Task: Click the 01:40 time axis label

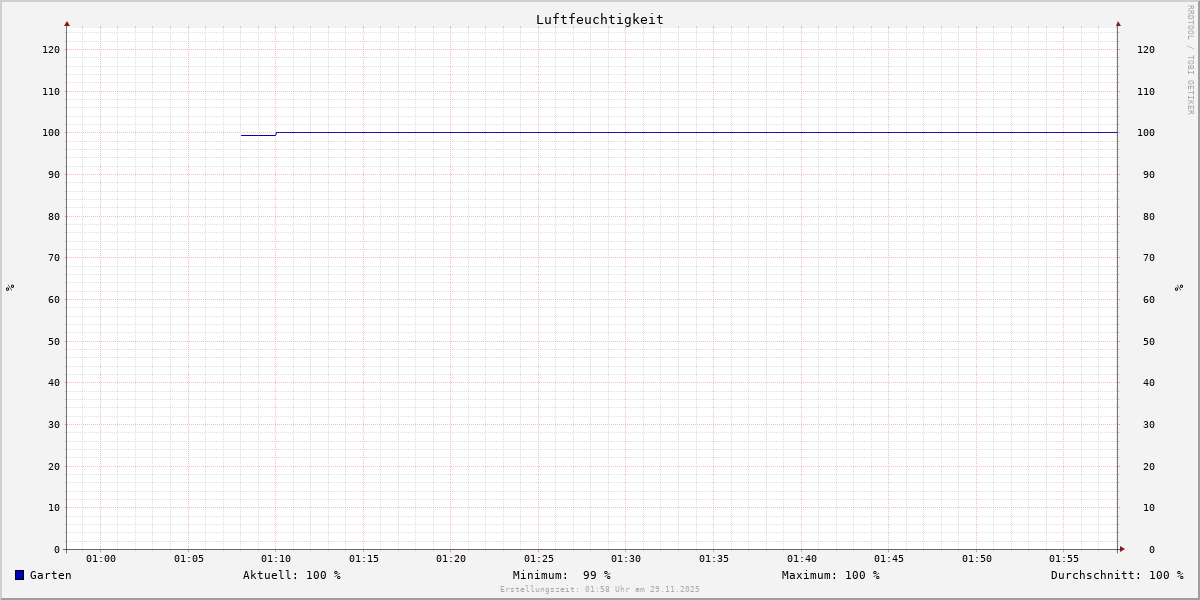Action: tap(802, 559)
